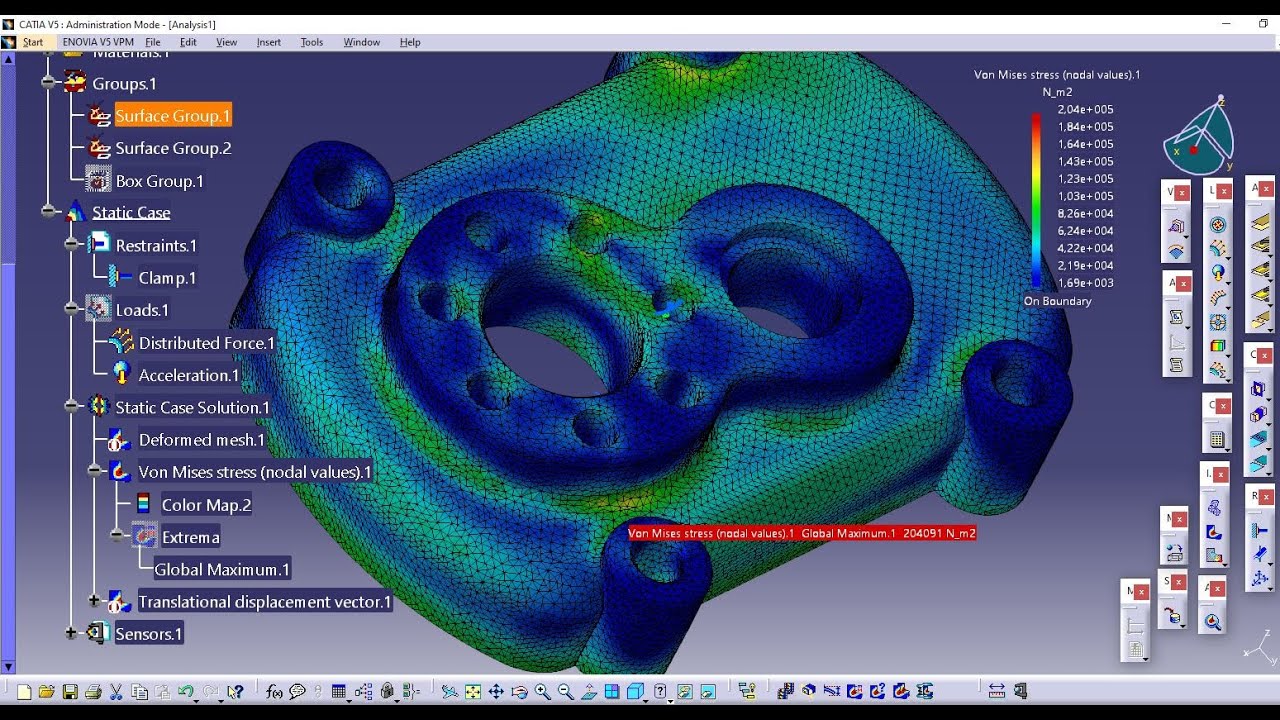Click the On Boundary legend text
The height and width of the screenshot is (720, 1280).
pos(1057,301)
